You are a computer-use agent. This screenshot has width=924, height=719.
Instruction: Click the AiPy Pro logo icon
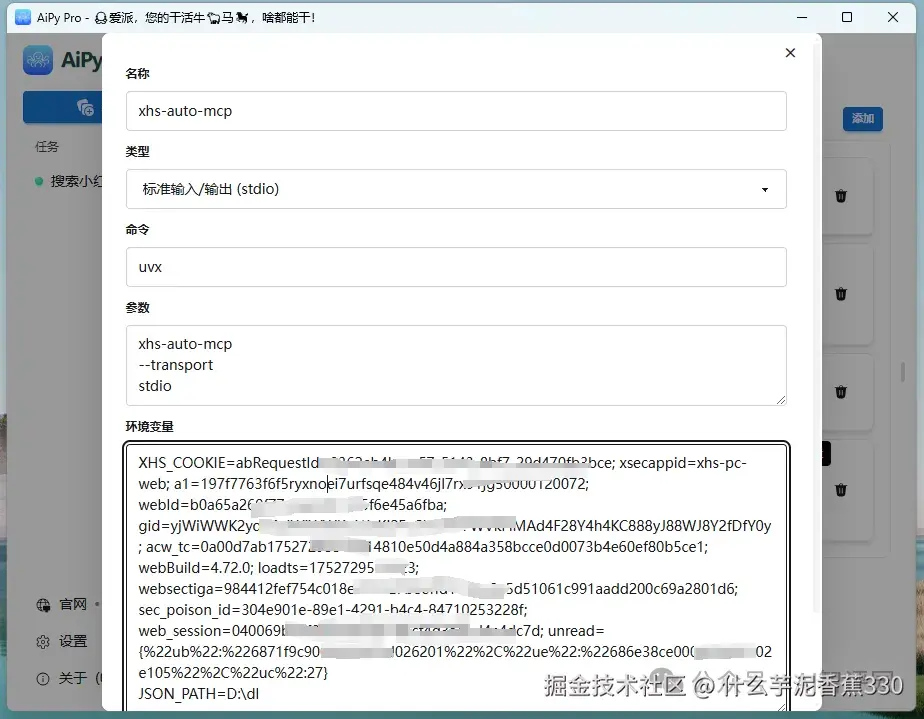point(38,60)
